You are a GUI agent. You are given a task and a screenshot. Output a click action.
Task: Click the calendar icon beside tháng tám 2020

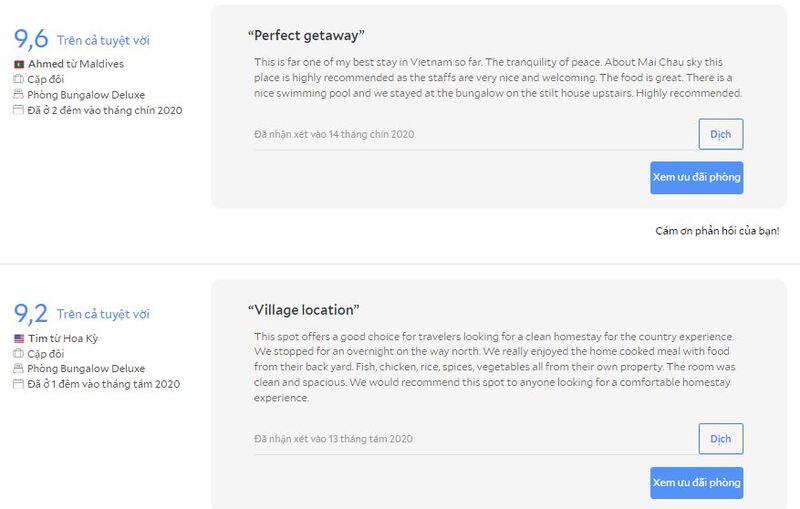click(18, 384)
